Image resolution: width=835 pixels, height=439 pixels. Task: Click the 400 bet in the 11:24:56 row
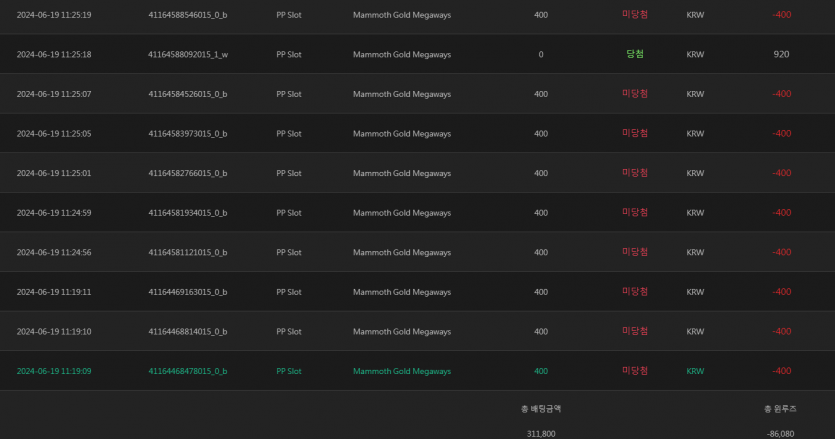541,253
